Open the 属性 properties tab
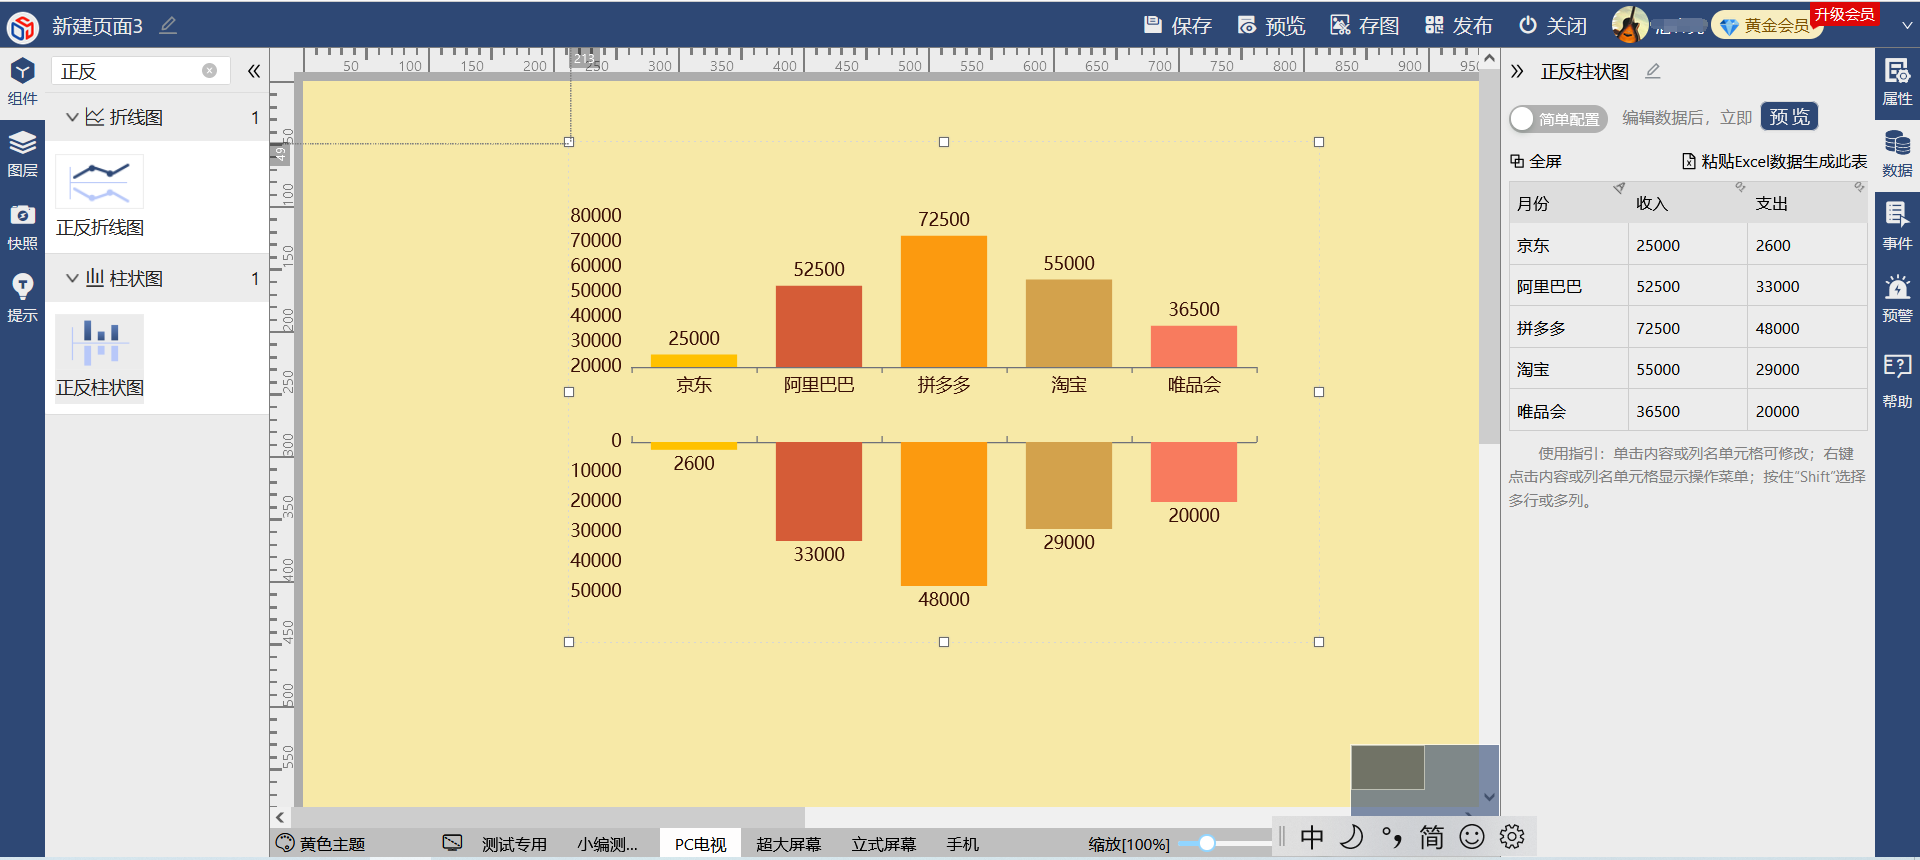 coord(1897,82)
